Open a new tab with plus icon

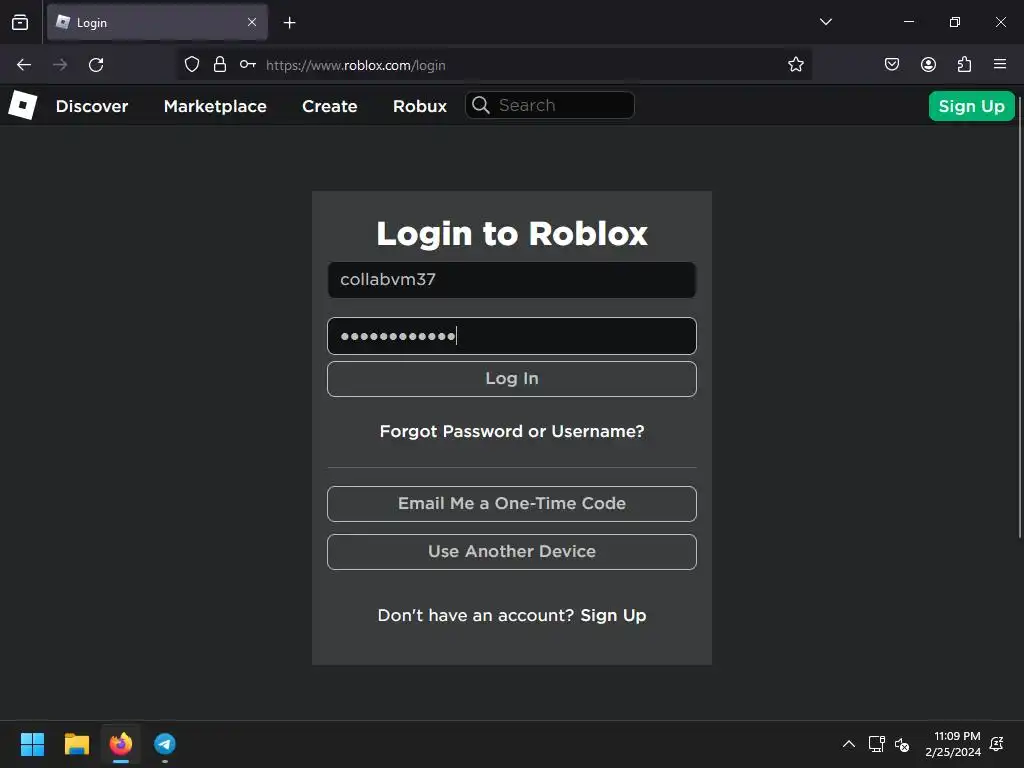click(289, 23)
